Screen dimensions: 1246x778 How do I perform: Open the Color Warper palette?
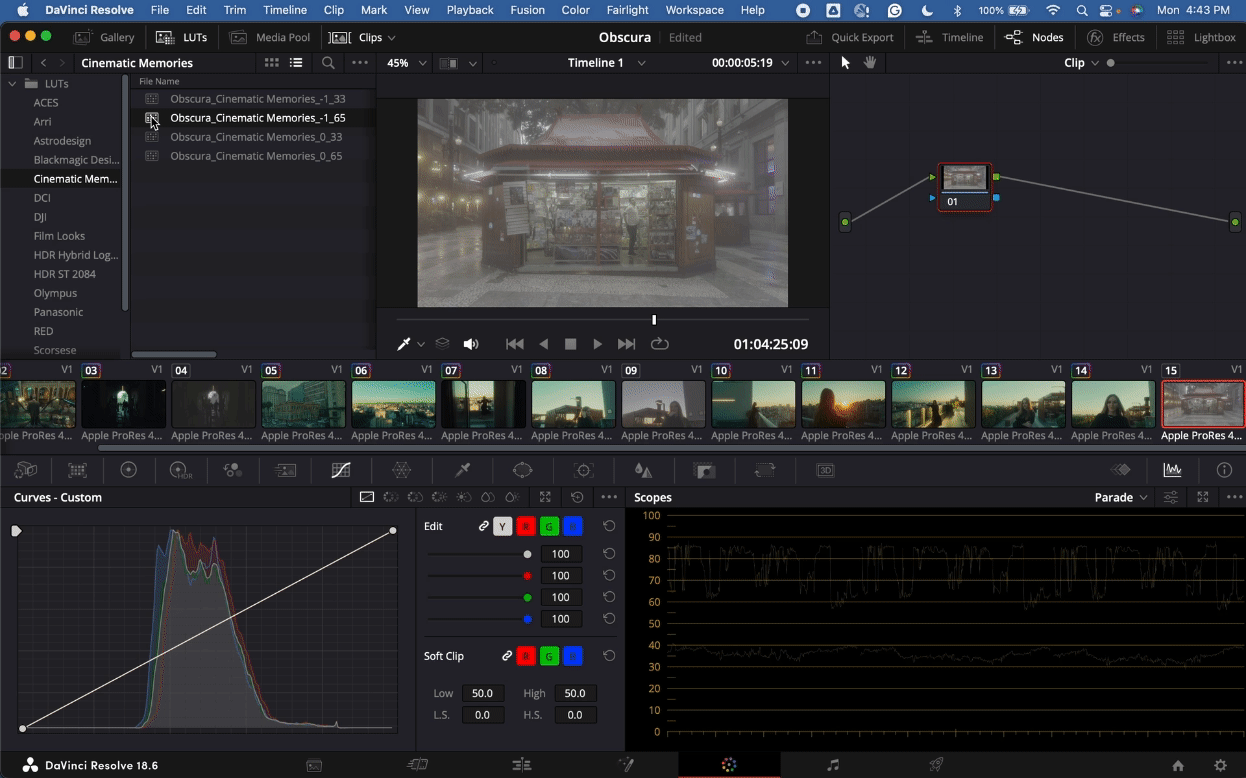pyautogui.click(x=401, y=470)
